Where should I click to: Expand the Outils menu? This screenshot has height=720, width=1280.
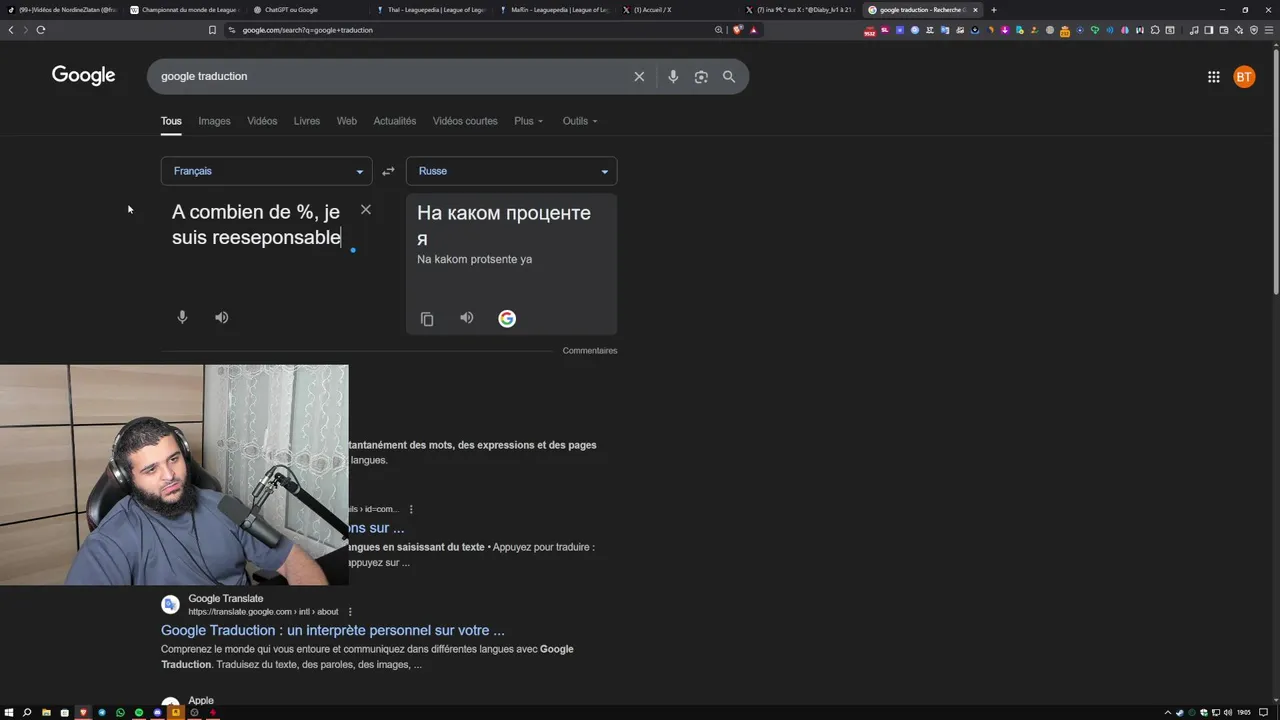pyautogui.click(x=580, y=121)
